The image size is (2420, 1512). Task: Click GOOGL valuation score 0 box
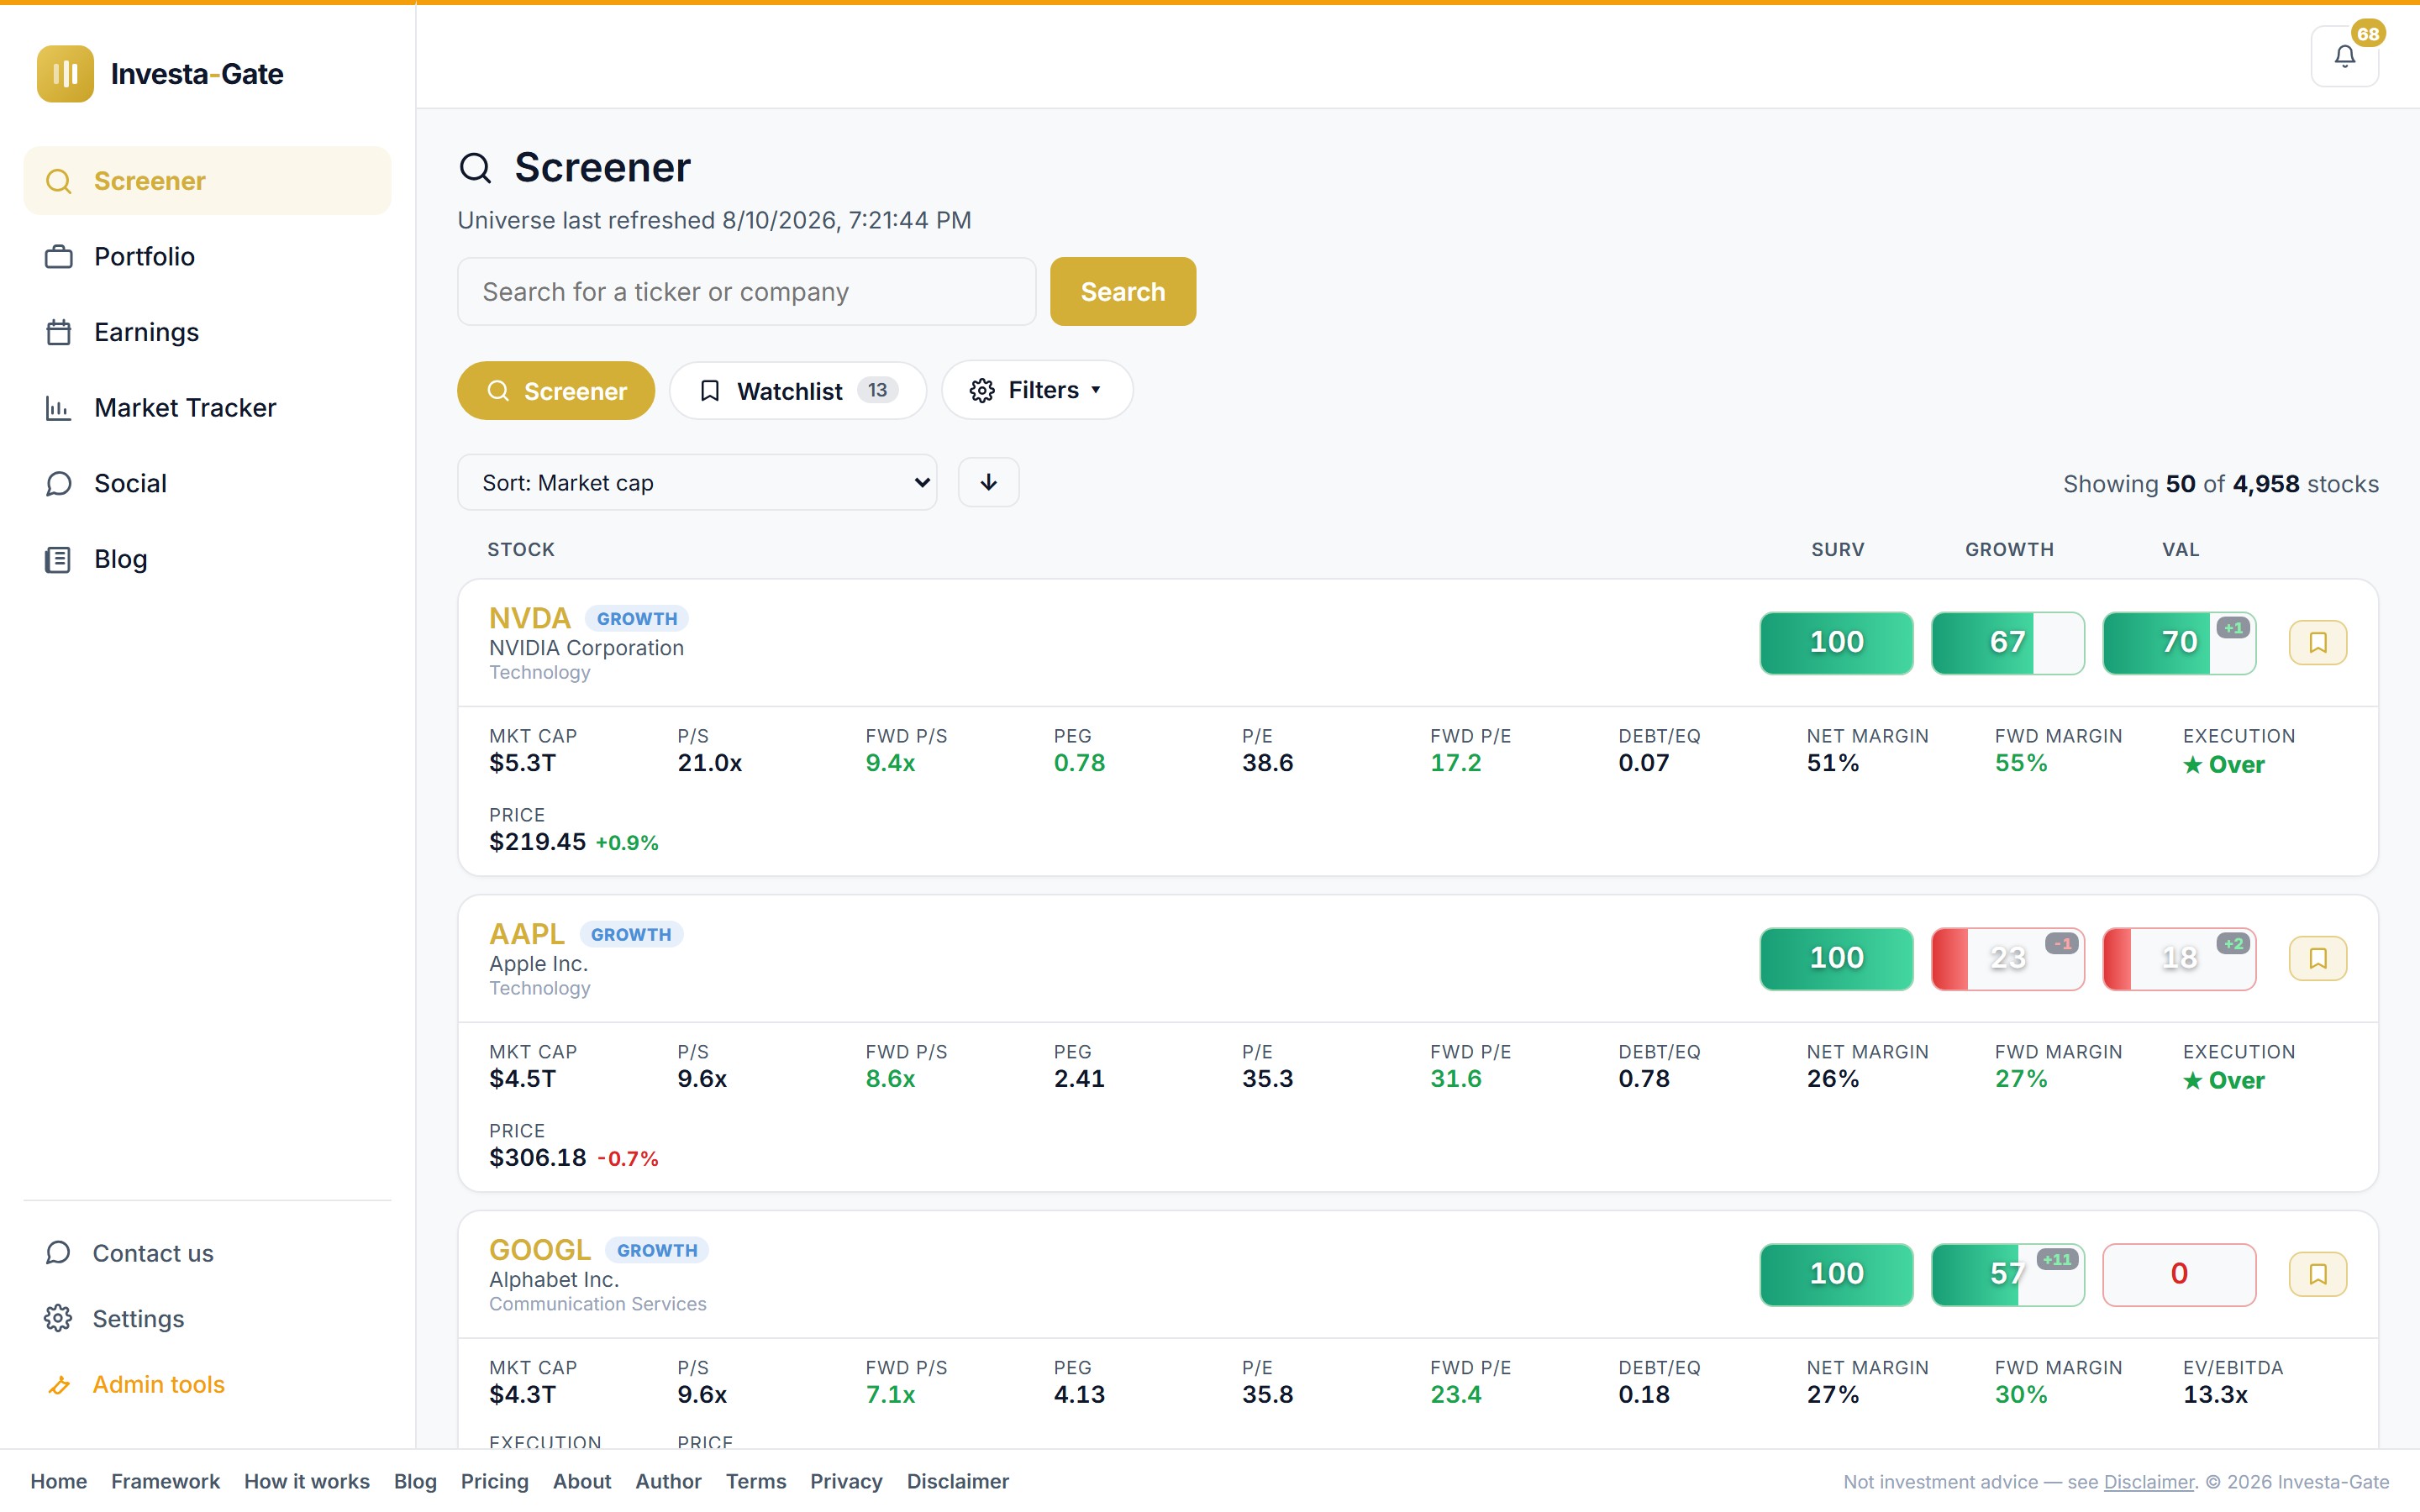[x=2179, y=1274]
